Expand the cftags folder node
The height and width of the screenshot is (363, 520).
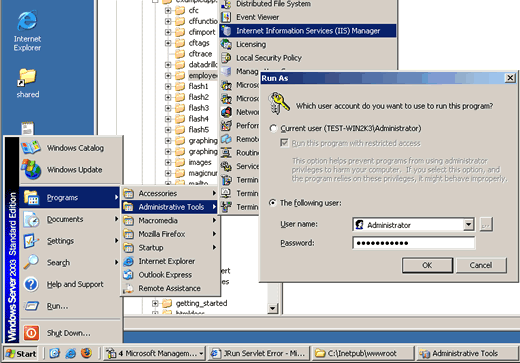pyautogui.click(x=168, y=43)
